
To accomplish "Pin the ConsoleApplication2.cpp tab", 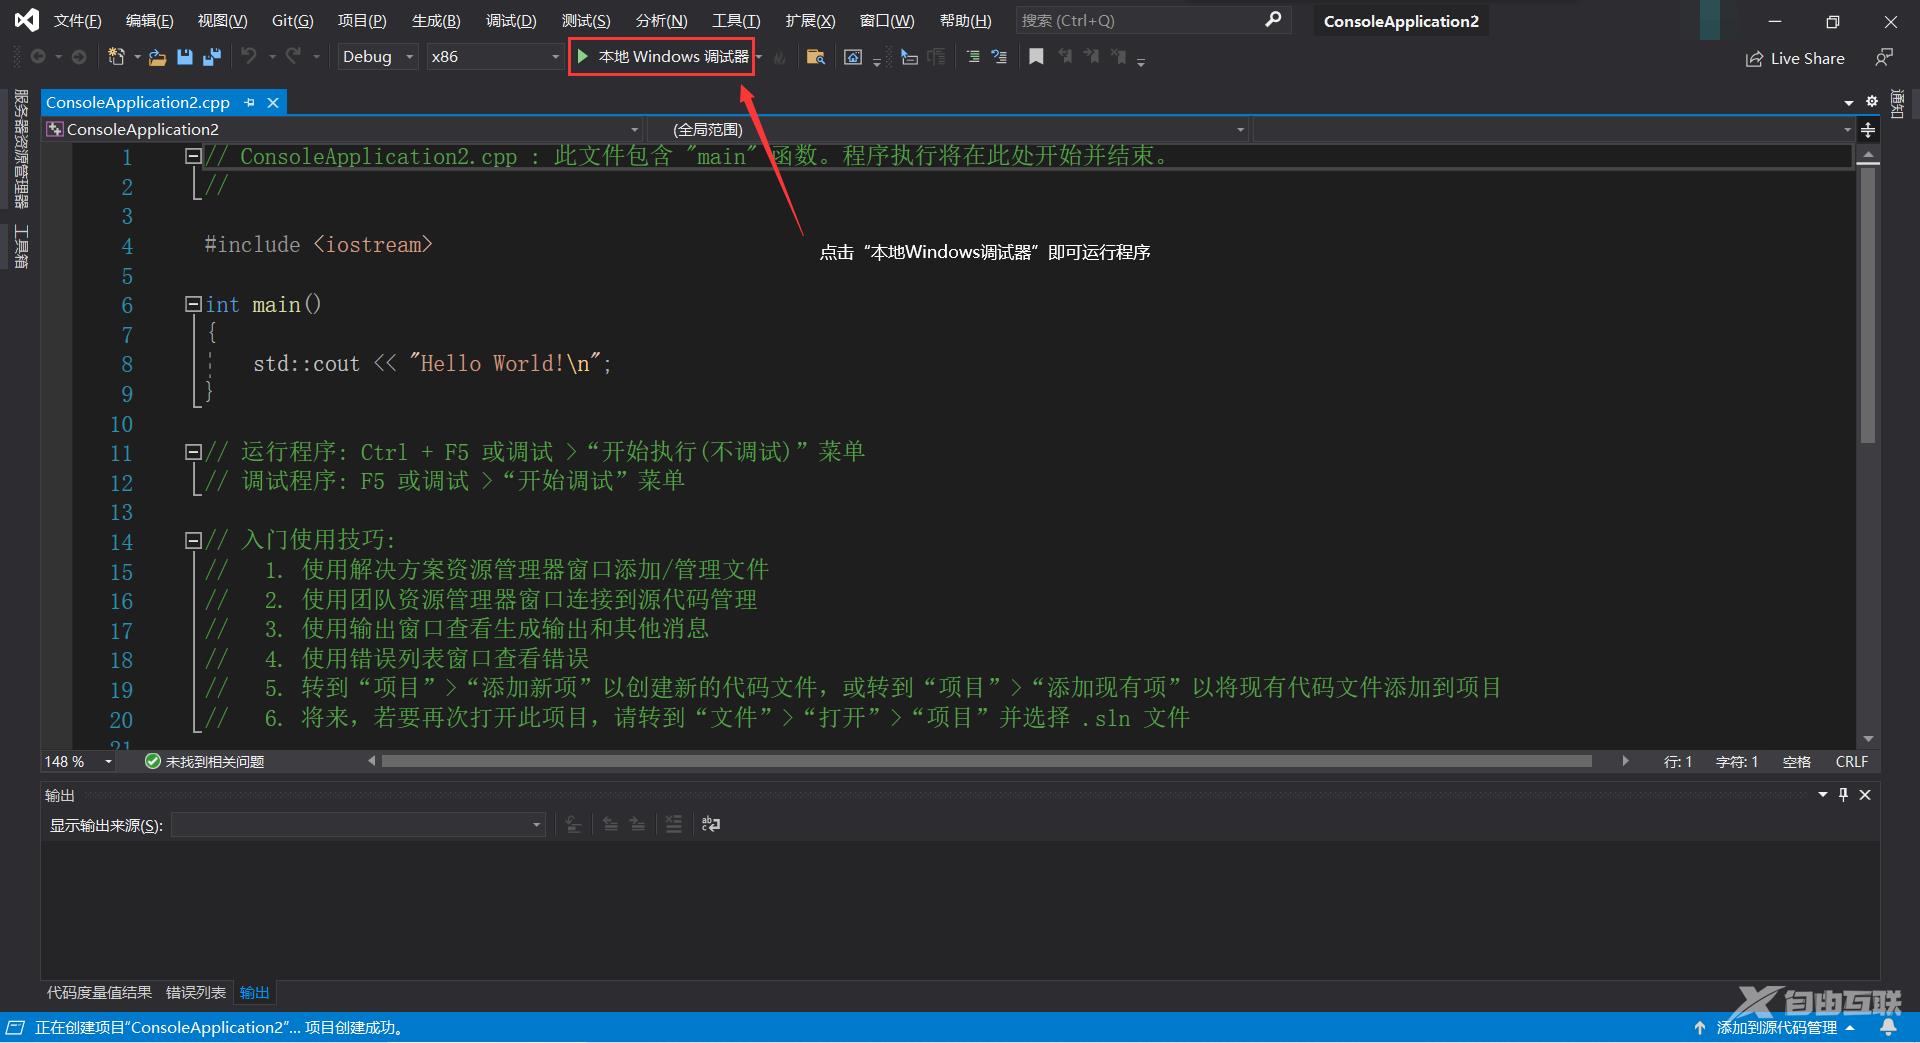I will [250, 102].
